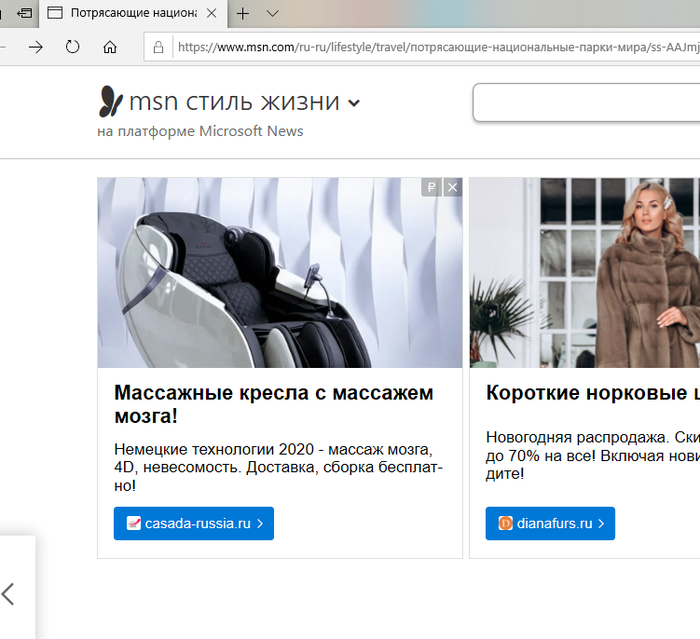
Task: Click the Новогодняя распродажа description text
Action: [593, 455]
